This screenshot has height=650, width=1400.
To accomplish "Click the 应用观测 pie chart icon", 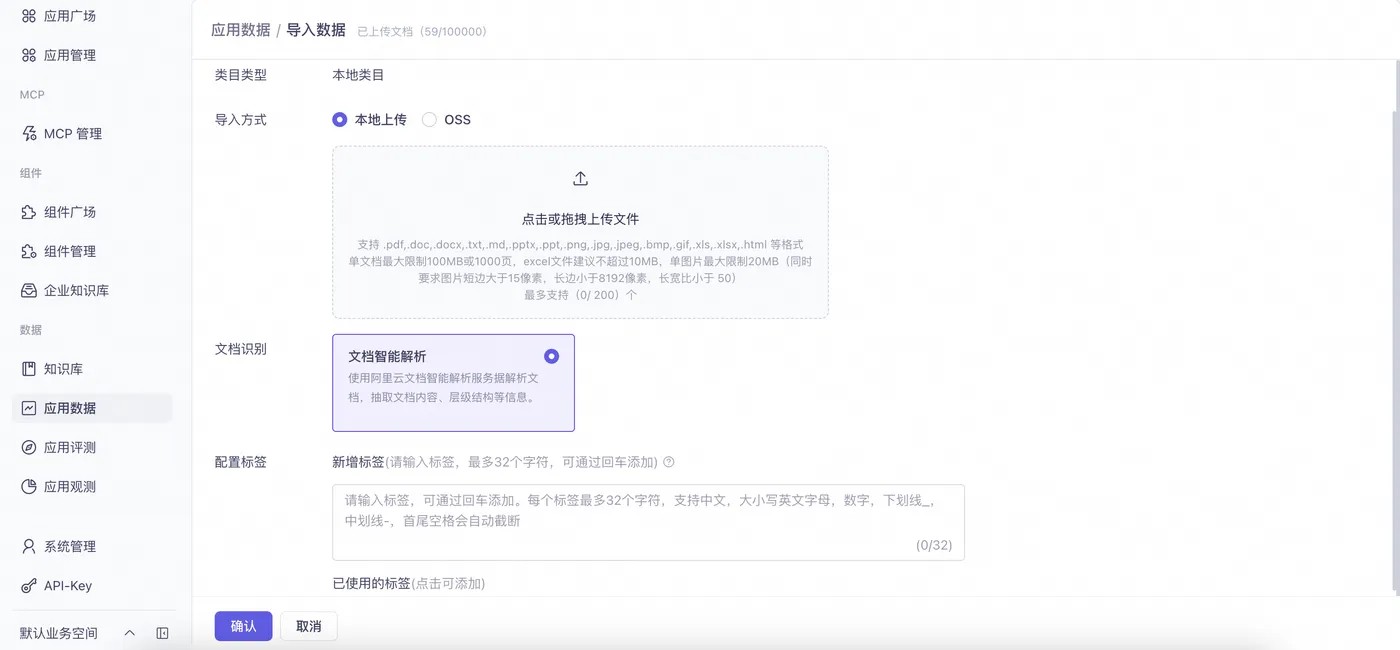I will click(29, 486).
